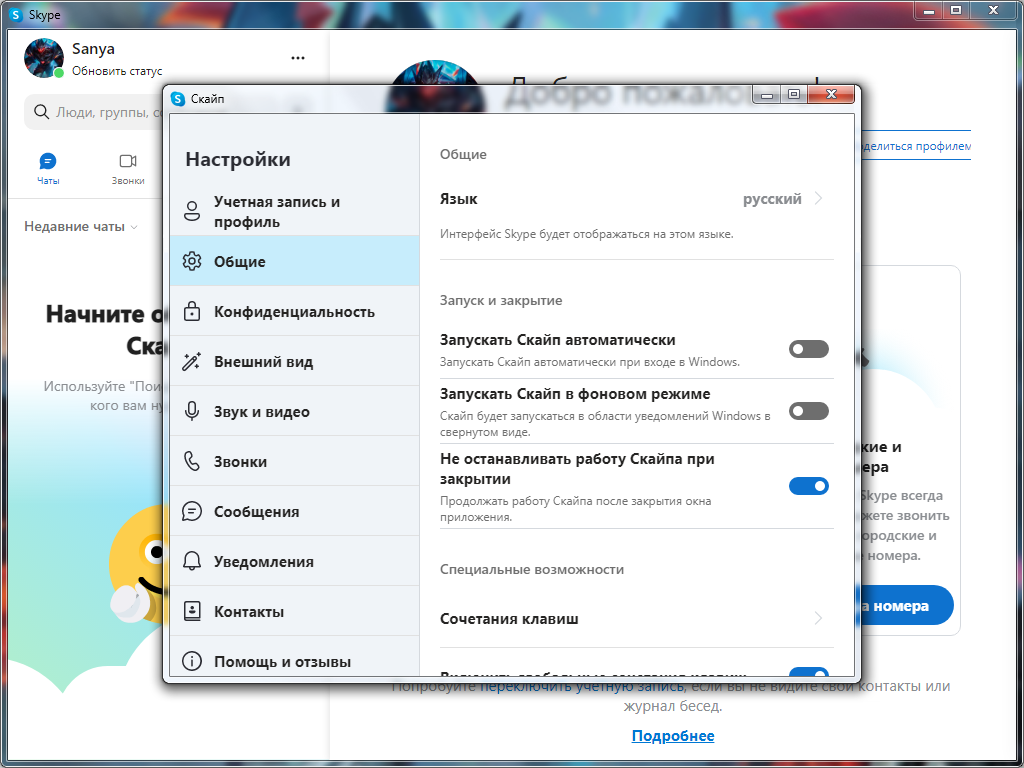
Task: Select the Звук и видео settings tab
Action: 295,411
